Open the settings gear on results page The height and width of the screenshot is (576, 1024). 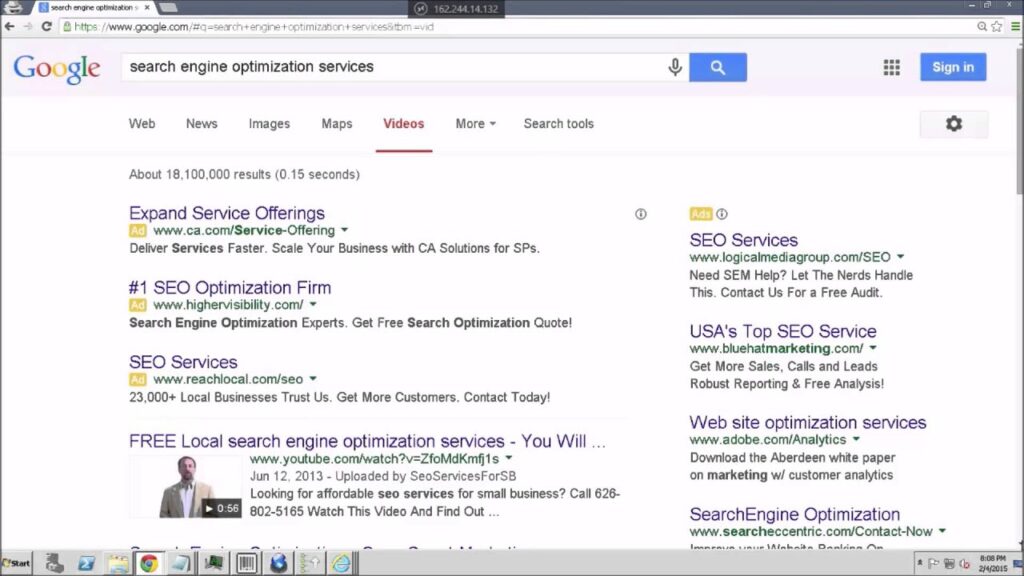click(x=953, y=124)
